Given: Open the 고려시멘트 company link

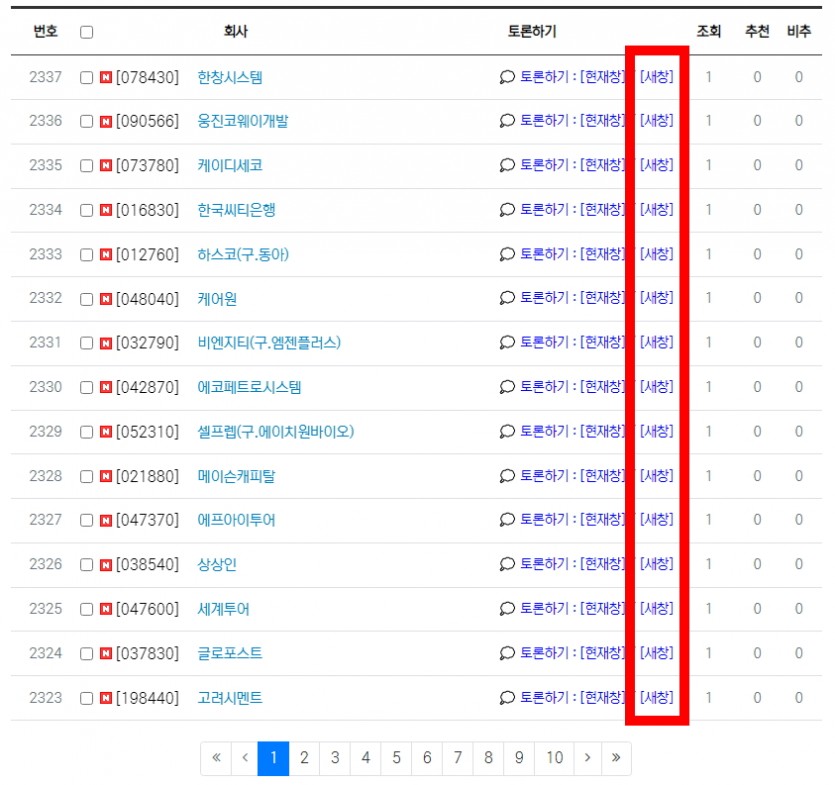Looking at the screenshot, I should tap(230, 698).
